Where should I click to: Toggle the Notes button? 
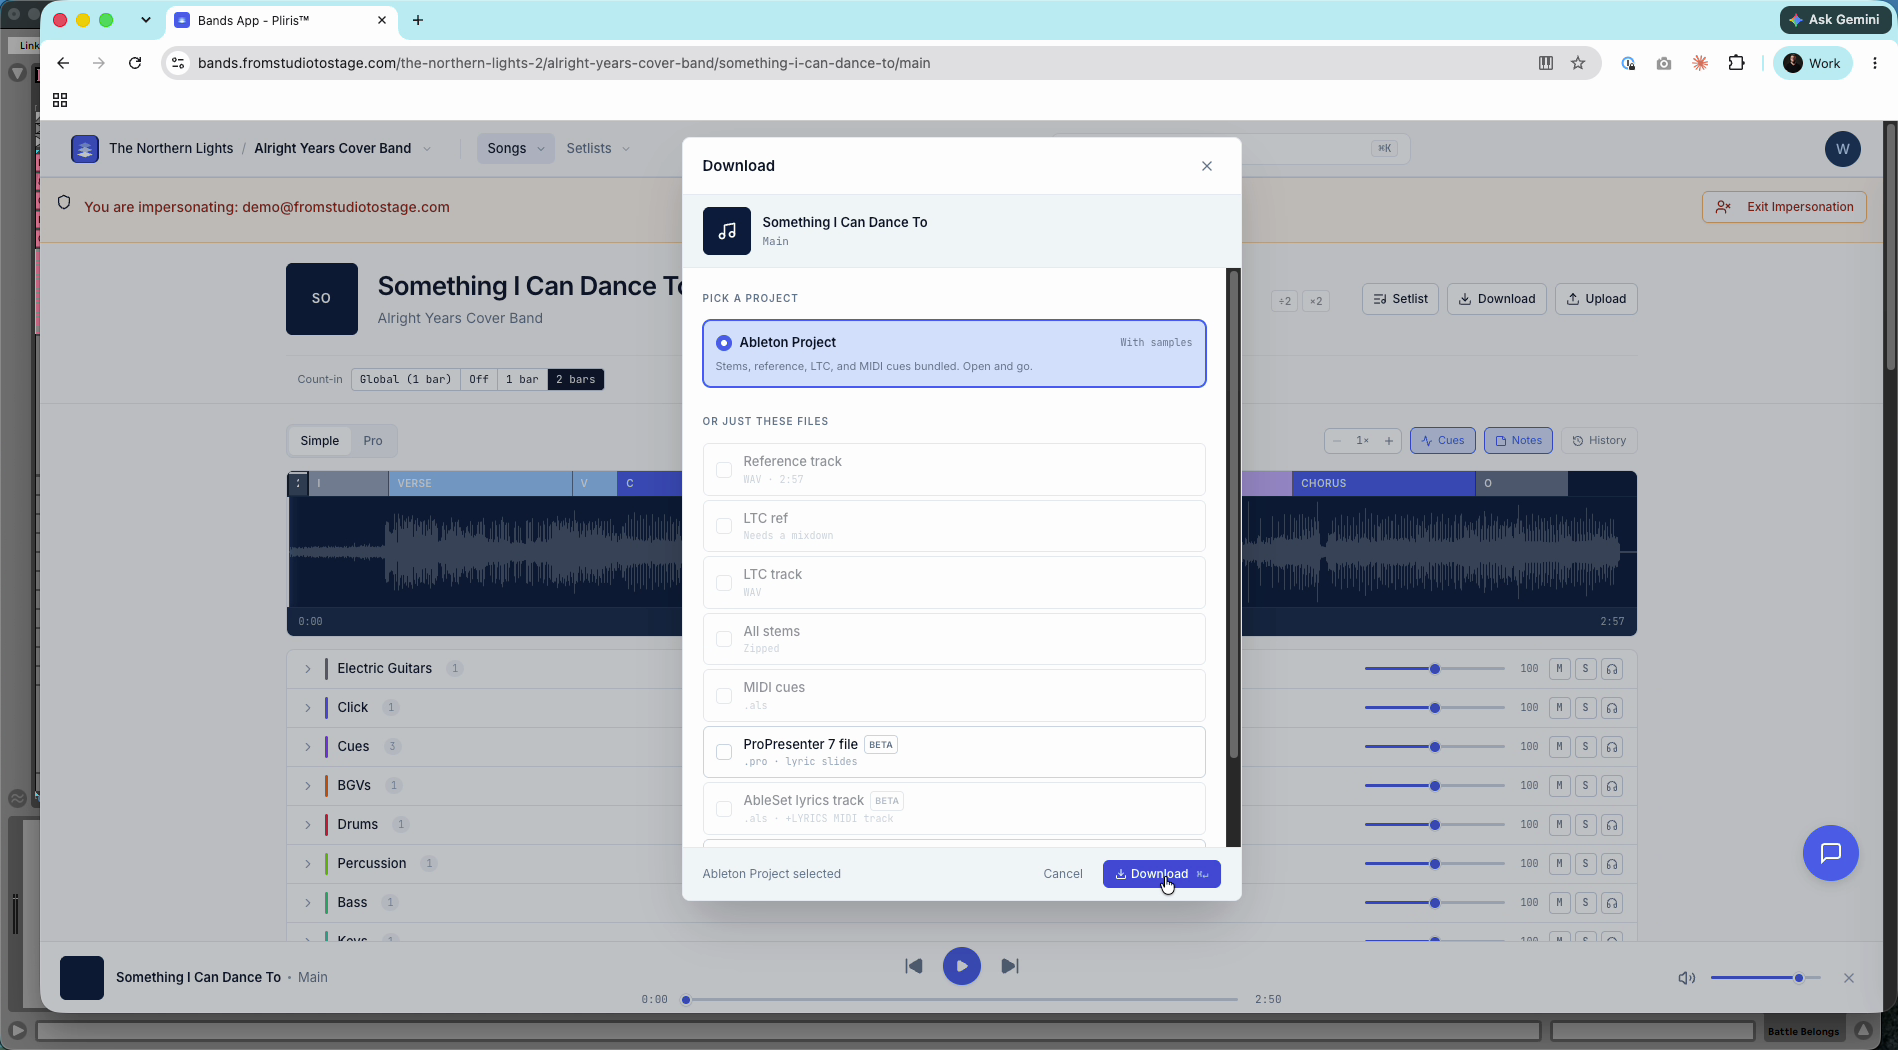coord(1518,441)
